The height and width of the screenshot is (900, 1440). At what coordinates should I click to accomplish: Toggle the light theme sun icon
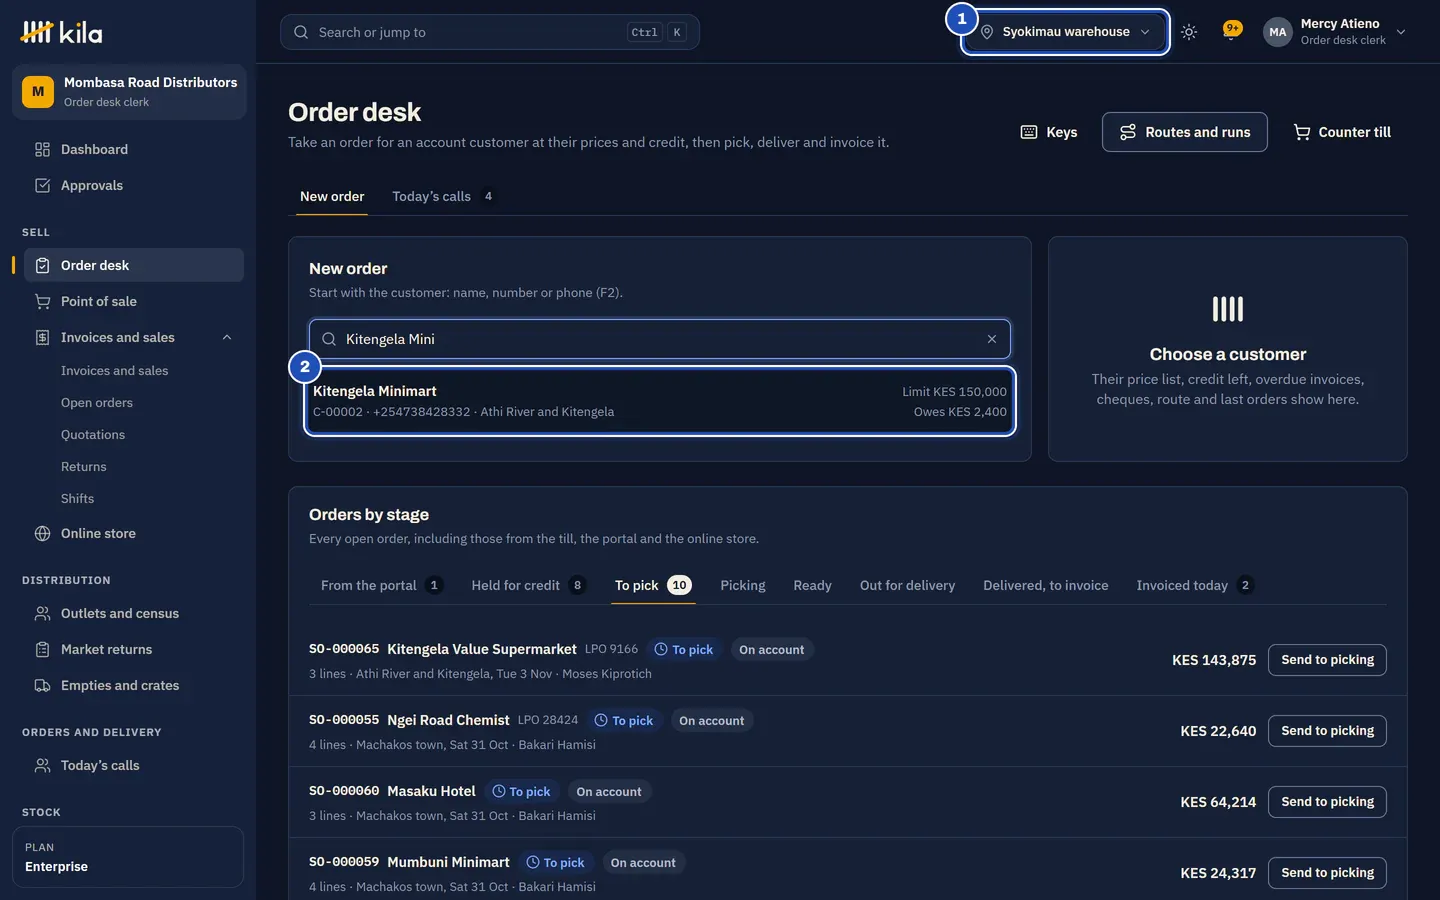(1189, 32)
